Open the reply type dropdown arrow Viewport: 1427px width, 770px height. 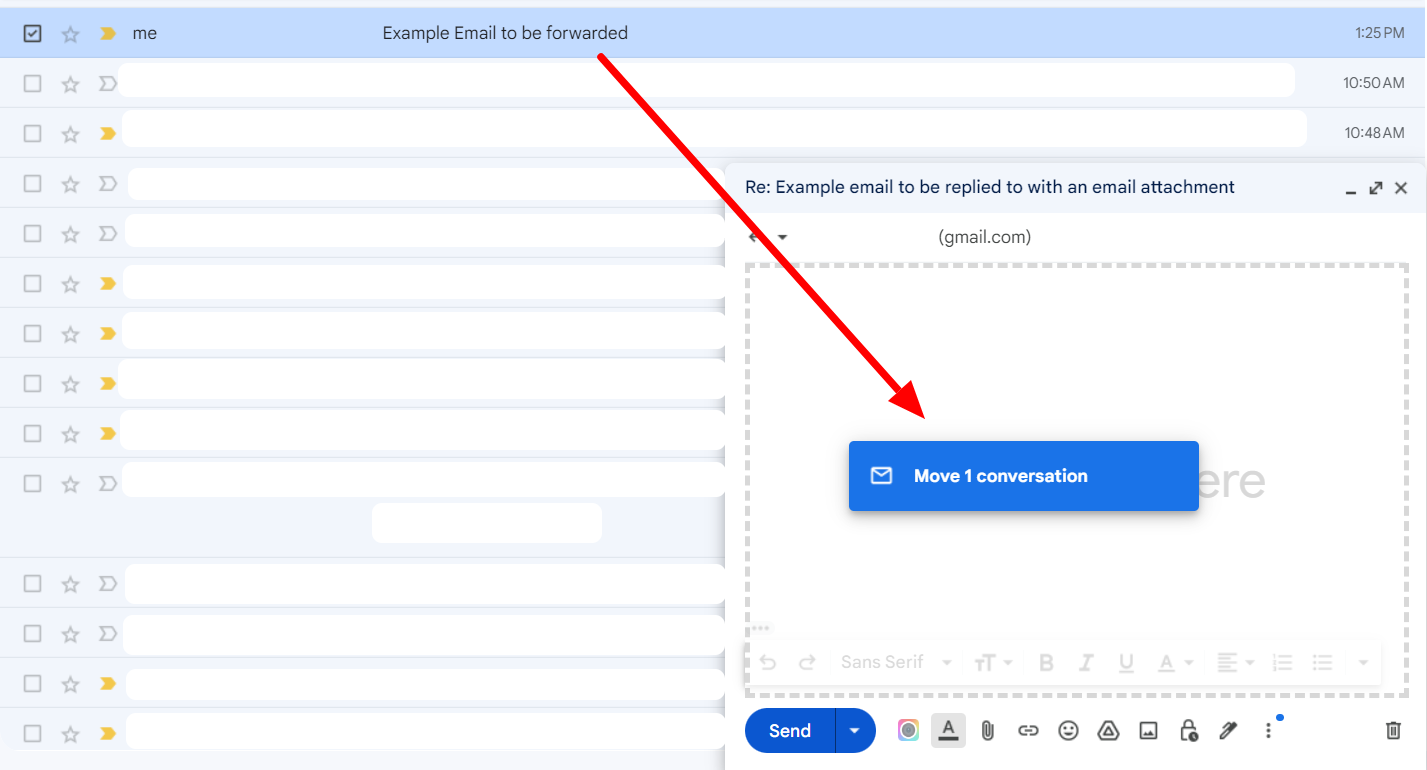click(783, 237)
